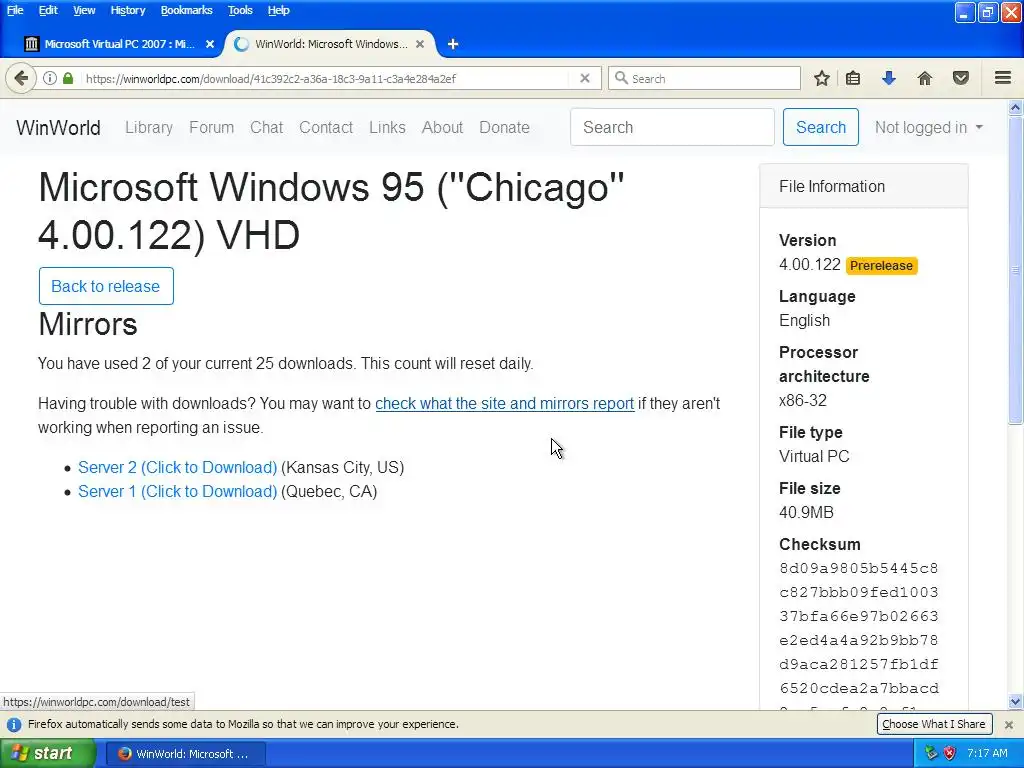1024x768 pixels.
Task: Close the Microsoft Virtual PC 2007 tab
Action: pos(210,44)
